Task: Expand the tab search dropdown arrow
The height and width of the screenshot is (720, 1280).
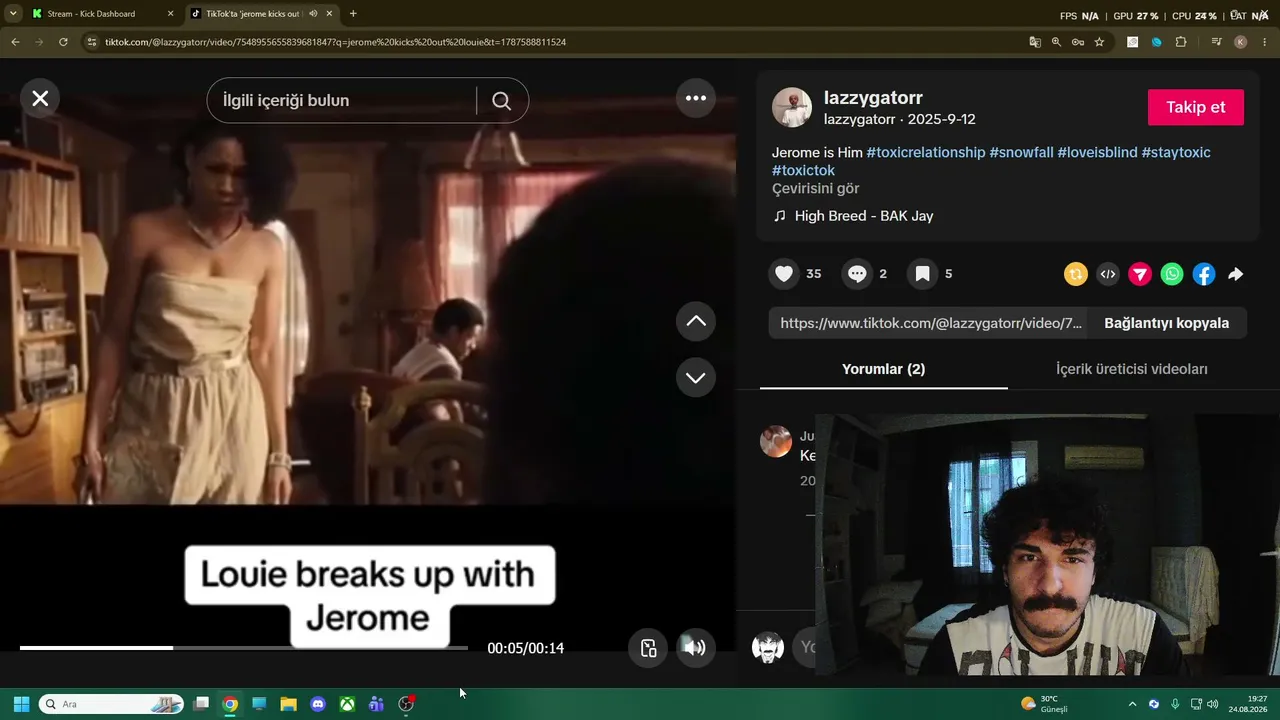Action: click(x=13, y=14)
